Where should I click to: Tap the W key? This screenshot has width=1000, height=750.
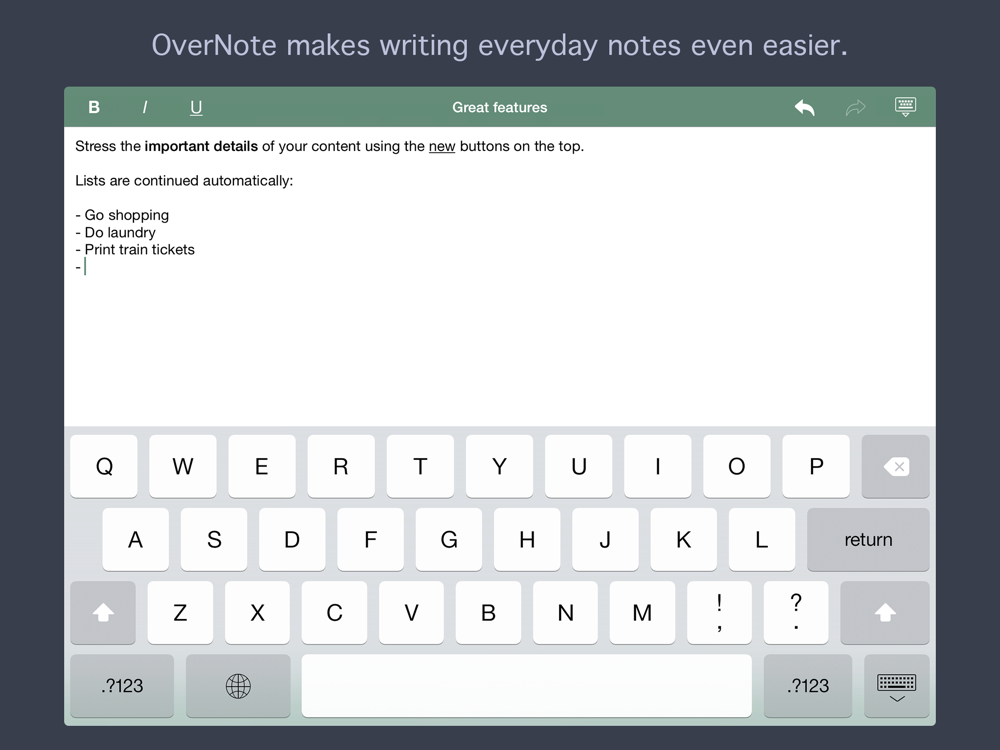pyautogui.click(x=183, y=466)
